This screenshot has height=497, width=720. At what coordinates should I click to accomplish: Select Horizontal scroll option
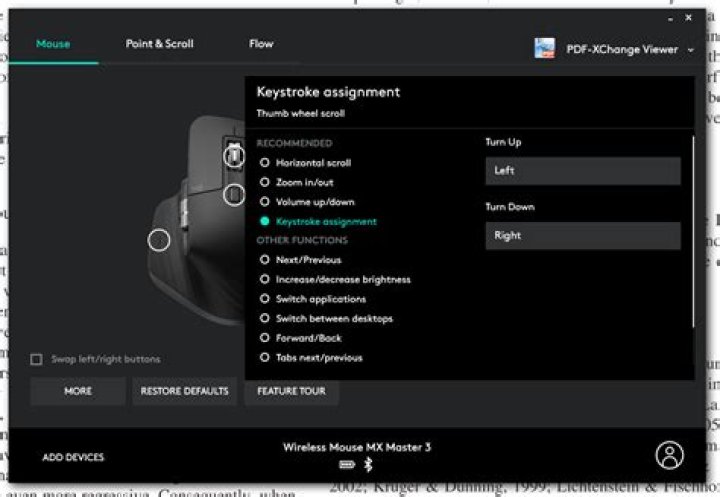click(305, 163)
